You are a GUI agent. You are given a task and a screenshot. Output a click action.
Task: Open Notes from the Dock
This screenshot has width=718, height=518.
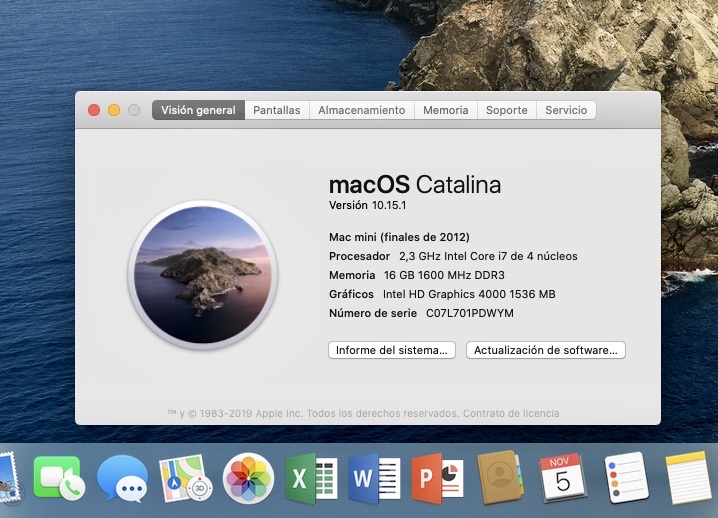(688, 477)
